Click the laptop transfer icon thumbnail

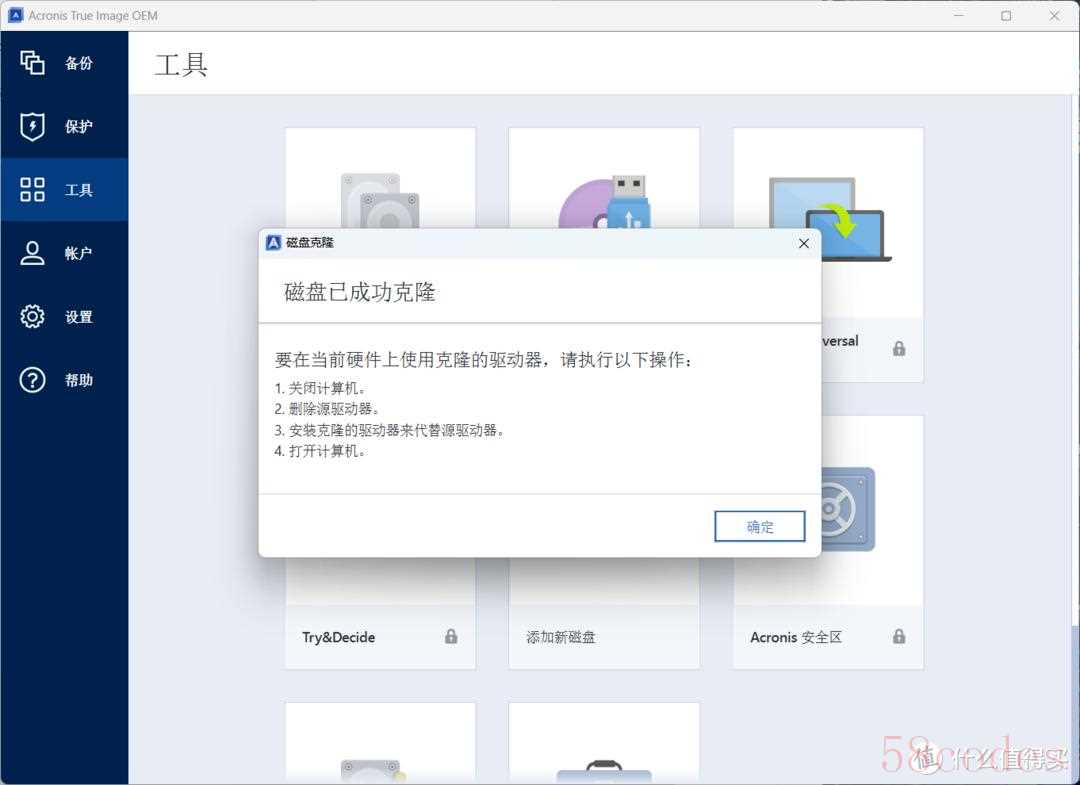(x=830, y=219)
